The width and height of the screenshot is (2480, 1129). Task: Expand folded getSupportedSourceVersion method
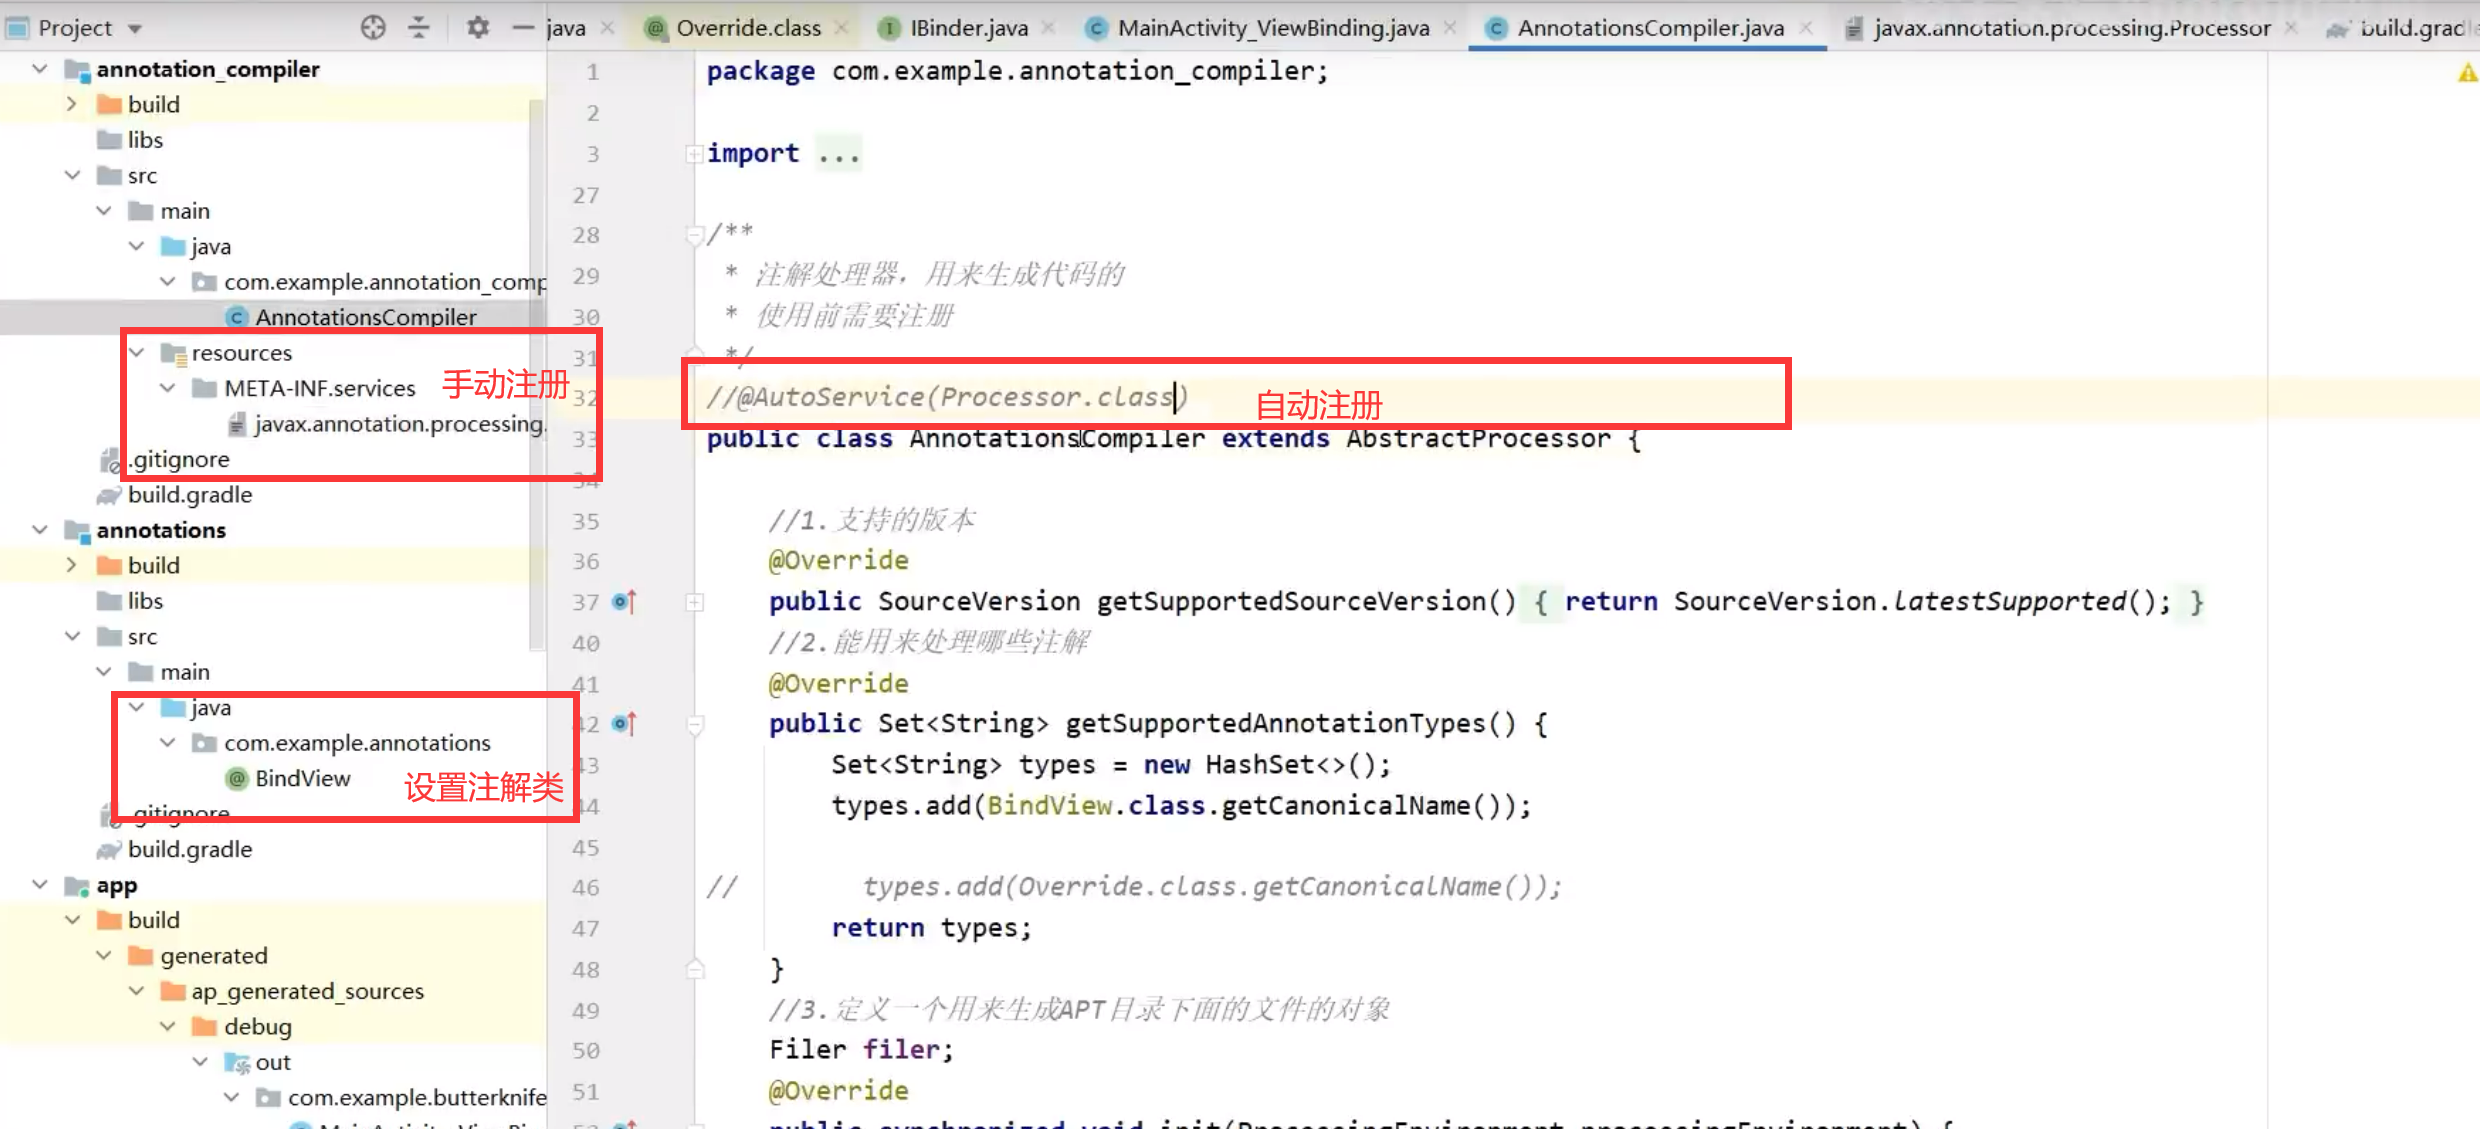click(x=694, y=602)
